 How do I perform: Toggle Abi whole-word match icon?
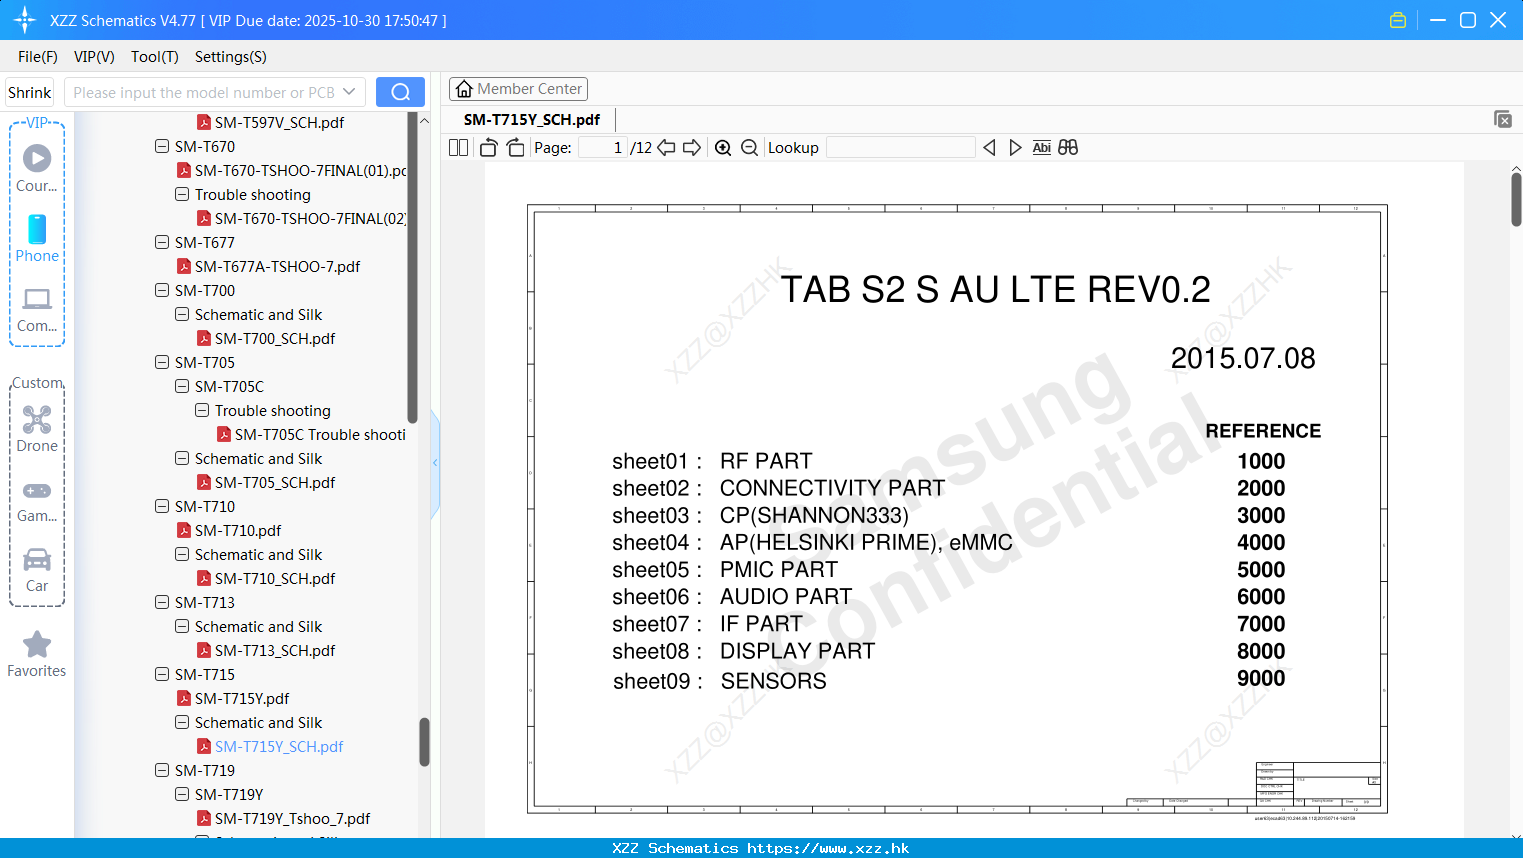pyautogui.click(x=1041, y=148)
